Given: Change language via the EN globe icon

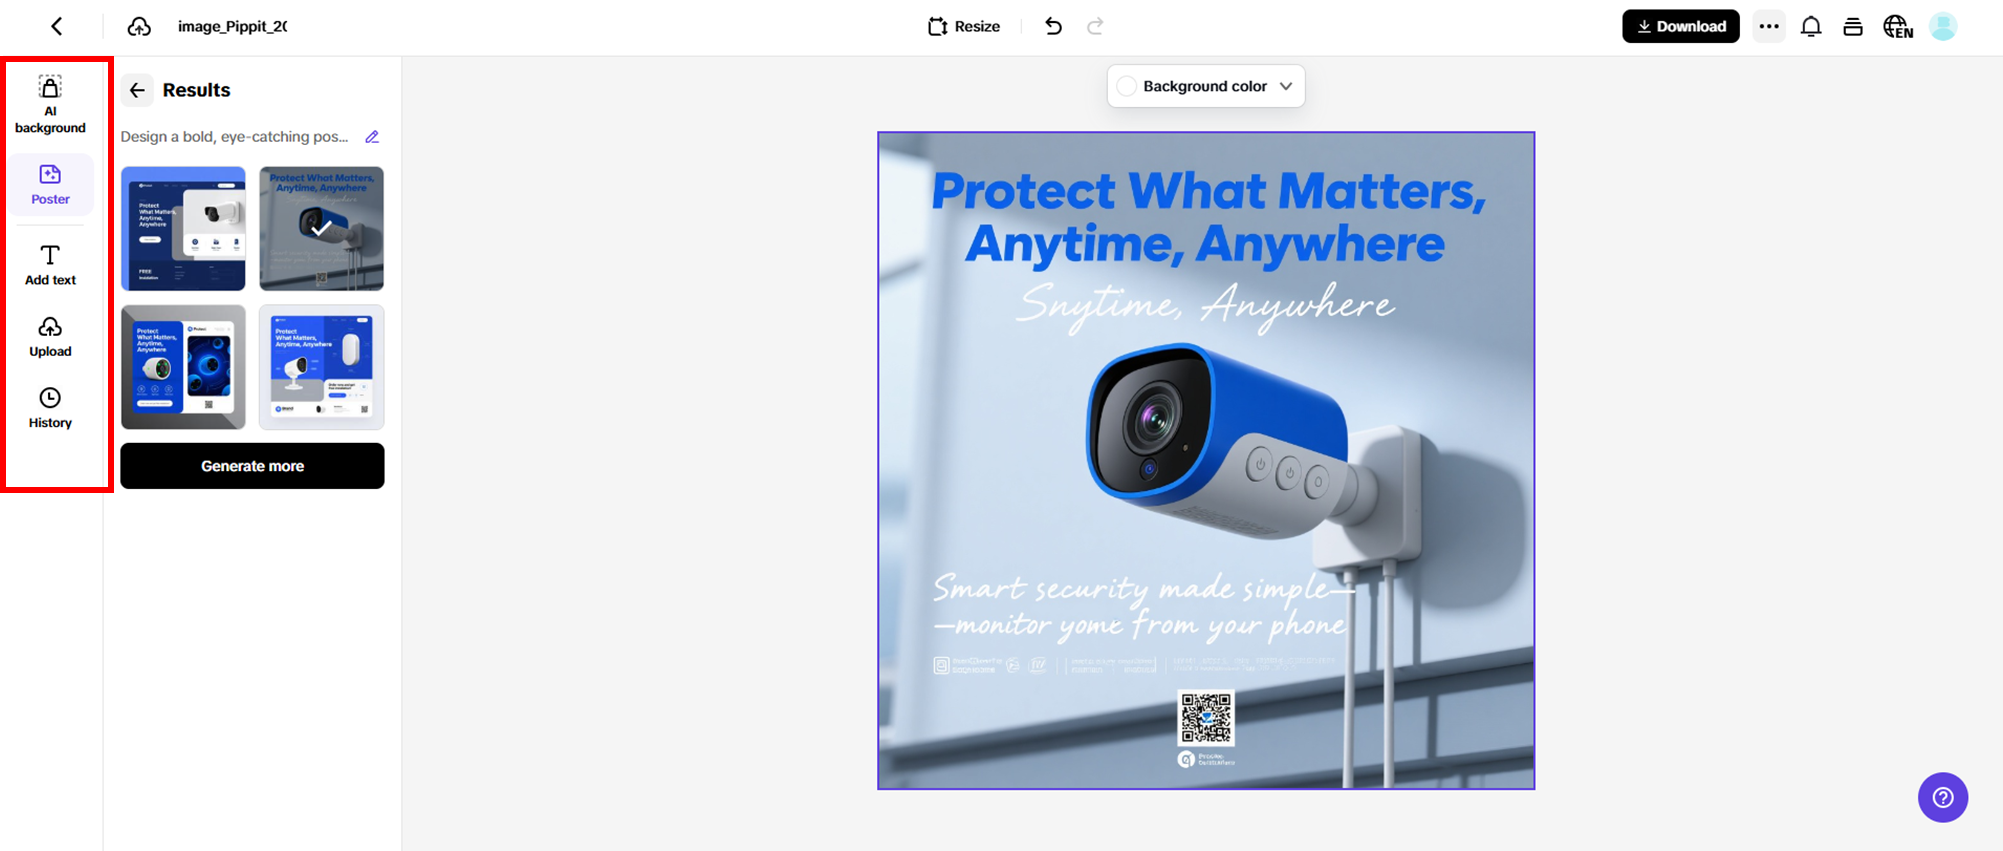Looking at the screenshot, I should point(1897,26).
